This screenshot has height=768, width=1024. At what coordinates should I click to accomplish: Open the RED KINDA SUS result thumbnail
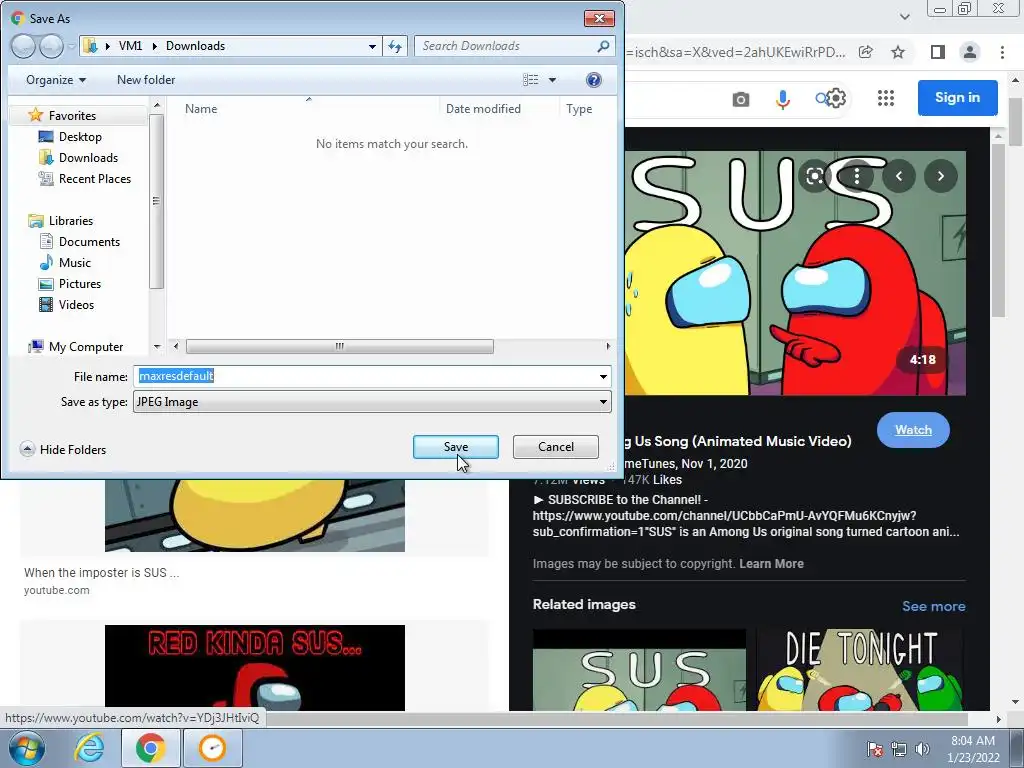(x=255, y=667)
